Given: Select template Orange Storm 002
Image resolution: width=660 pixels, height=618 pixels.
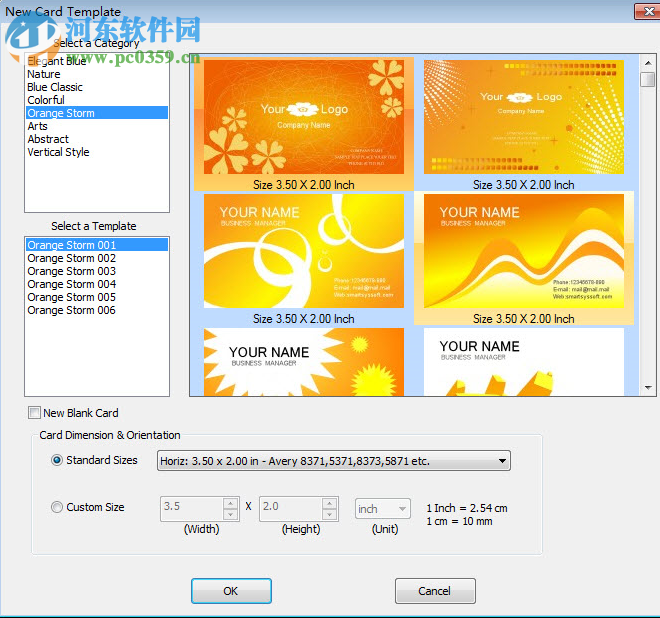Looking at the screenshot, I should pyautogui.click(x=97, y=258).
